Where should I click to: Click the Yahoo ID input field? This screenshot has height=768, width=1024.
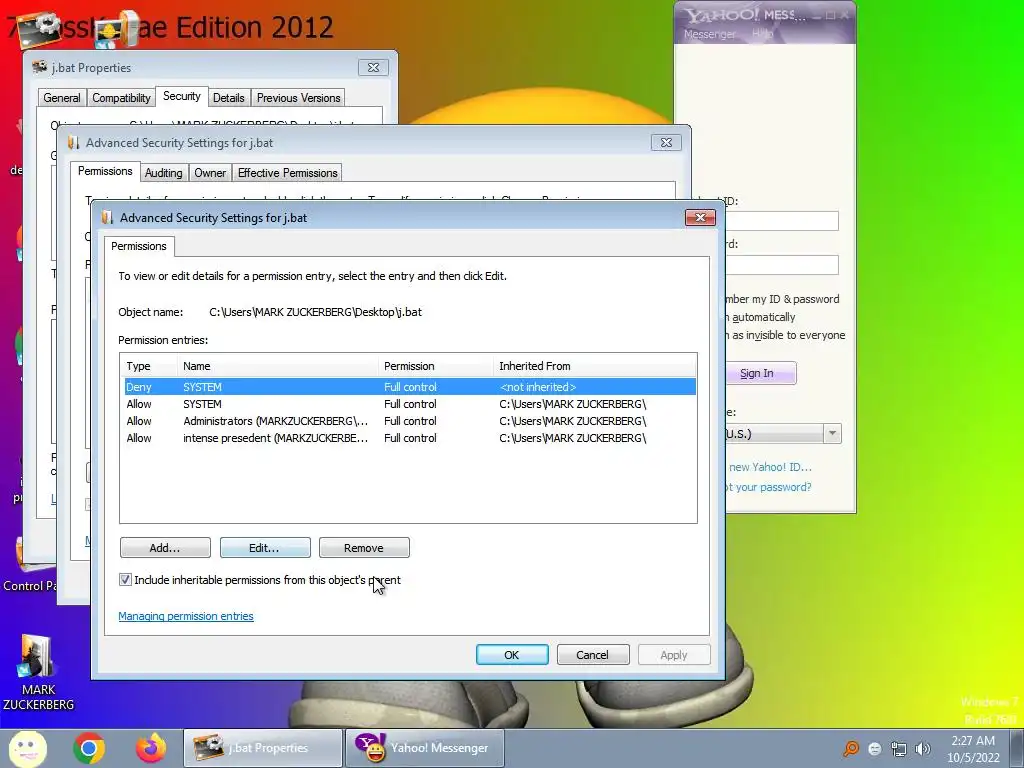coord(781,221)
